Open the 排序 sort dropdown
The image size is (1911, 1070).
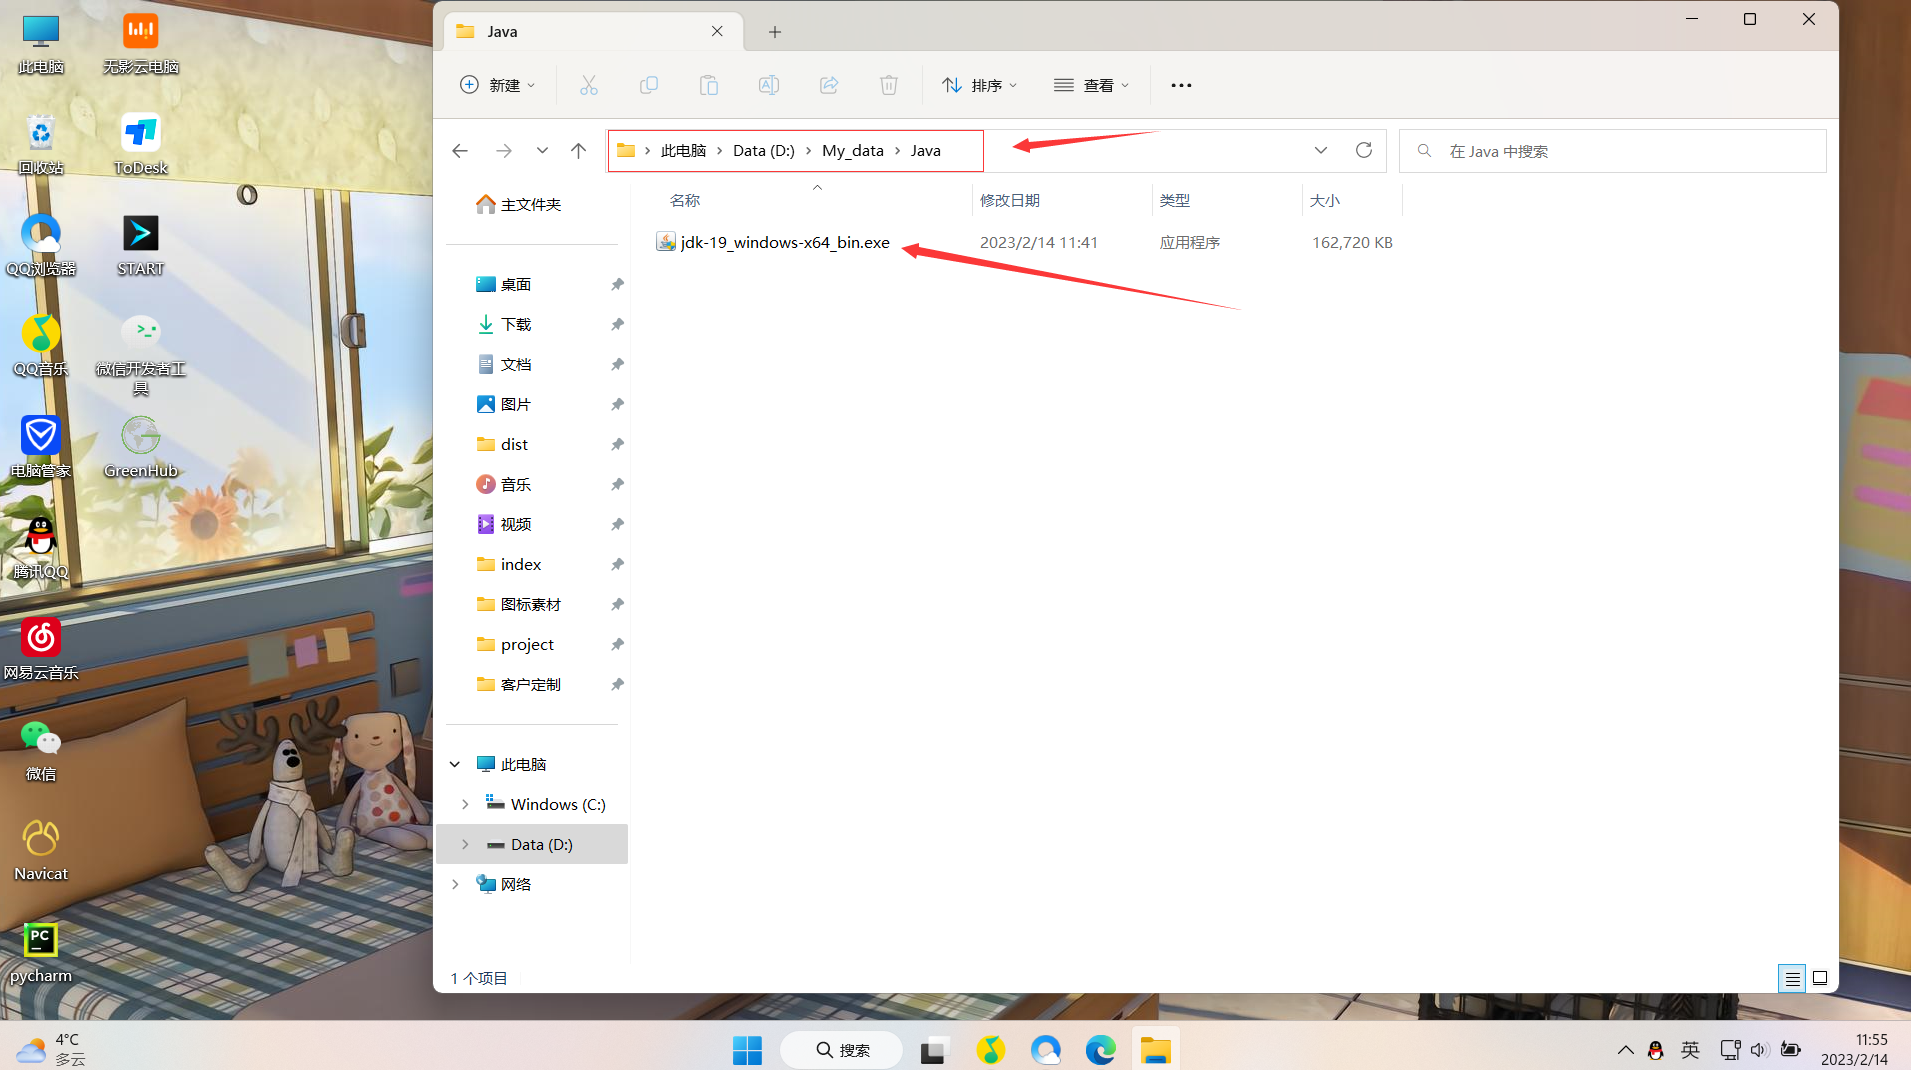[x=979, y=85]
